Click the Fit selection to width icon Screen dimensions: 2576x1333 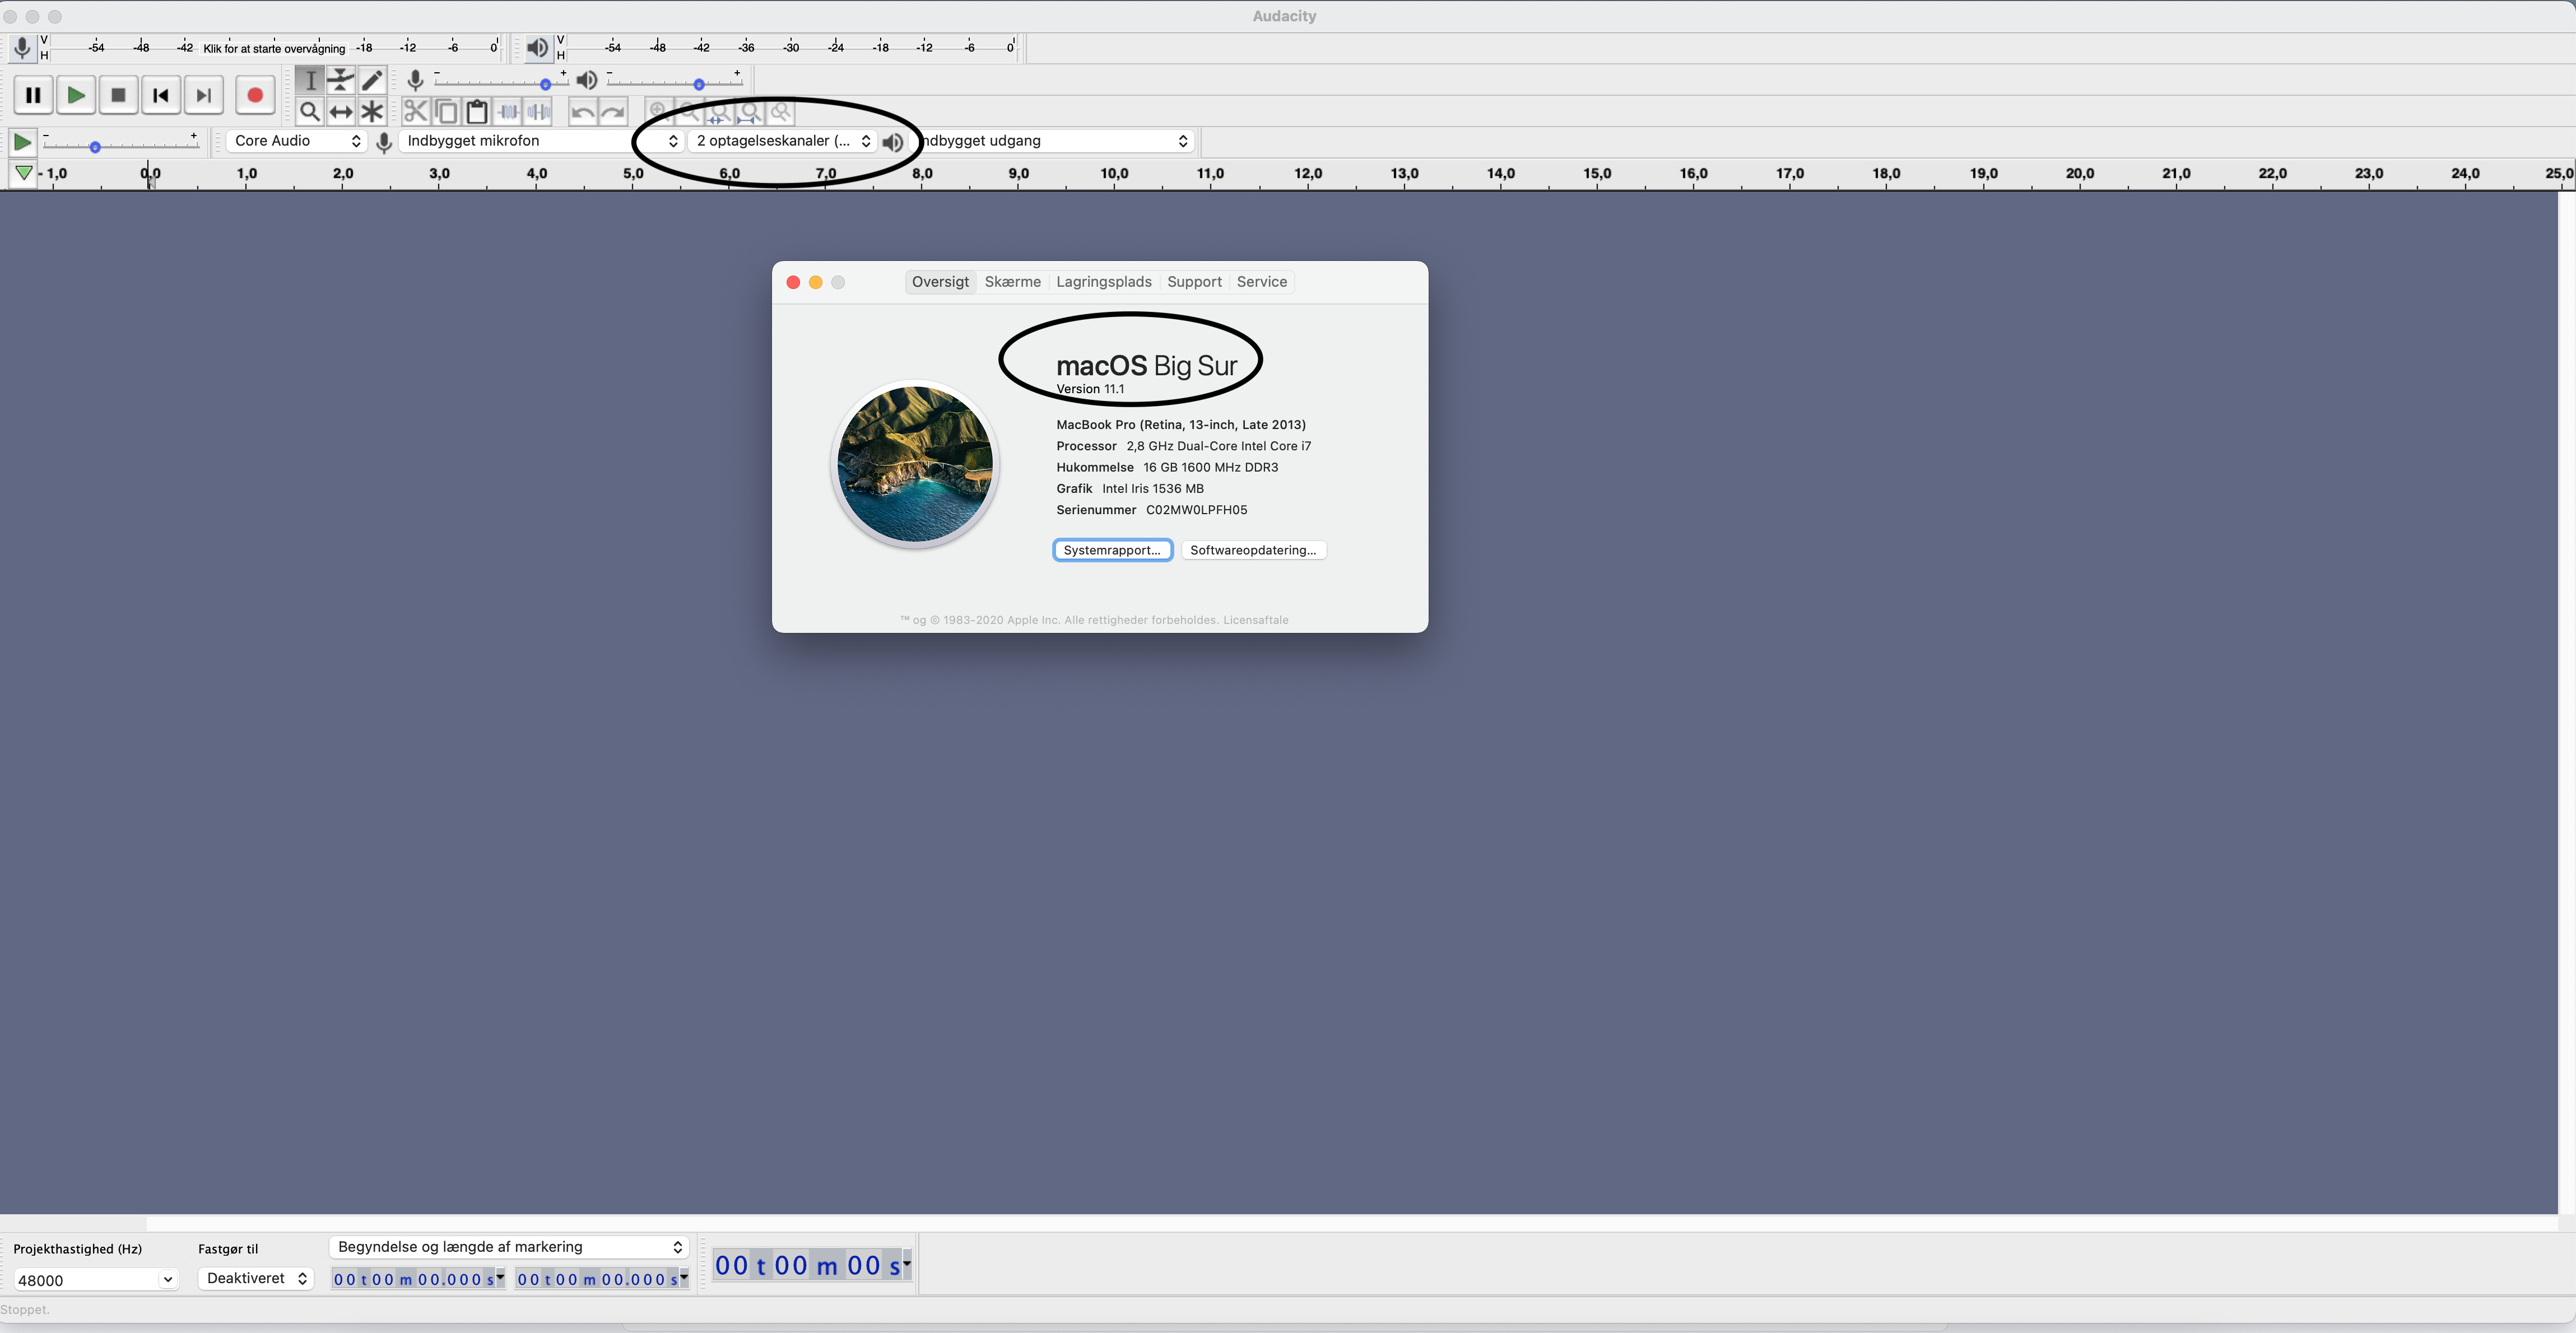coord(719,111)
